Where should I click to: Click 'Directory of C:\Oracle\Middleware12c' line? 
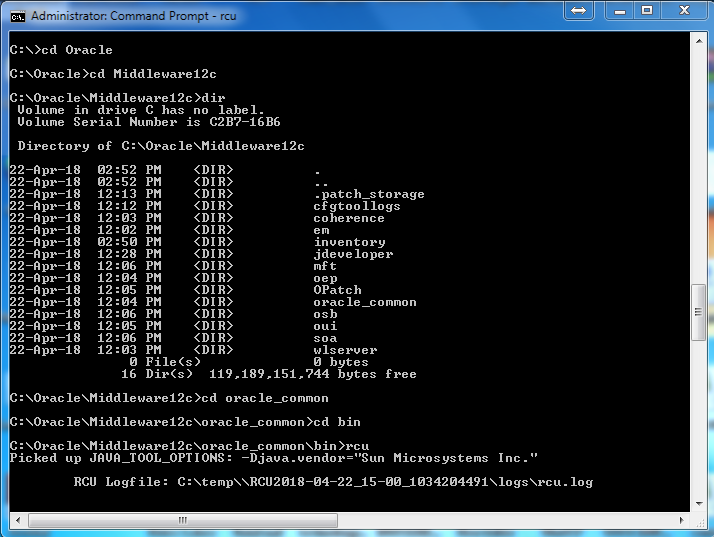point(161,146)
